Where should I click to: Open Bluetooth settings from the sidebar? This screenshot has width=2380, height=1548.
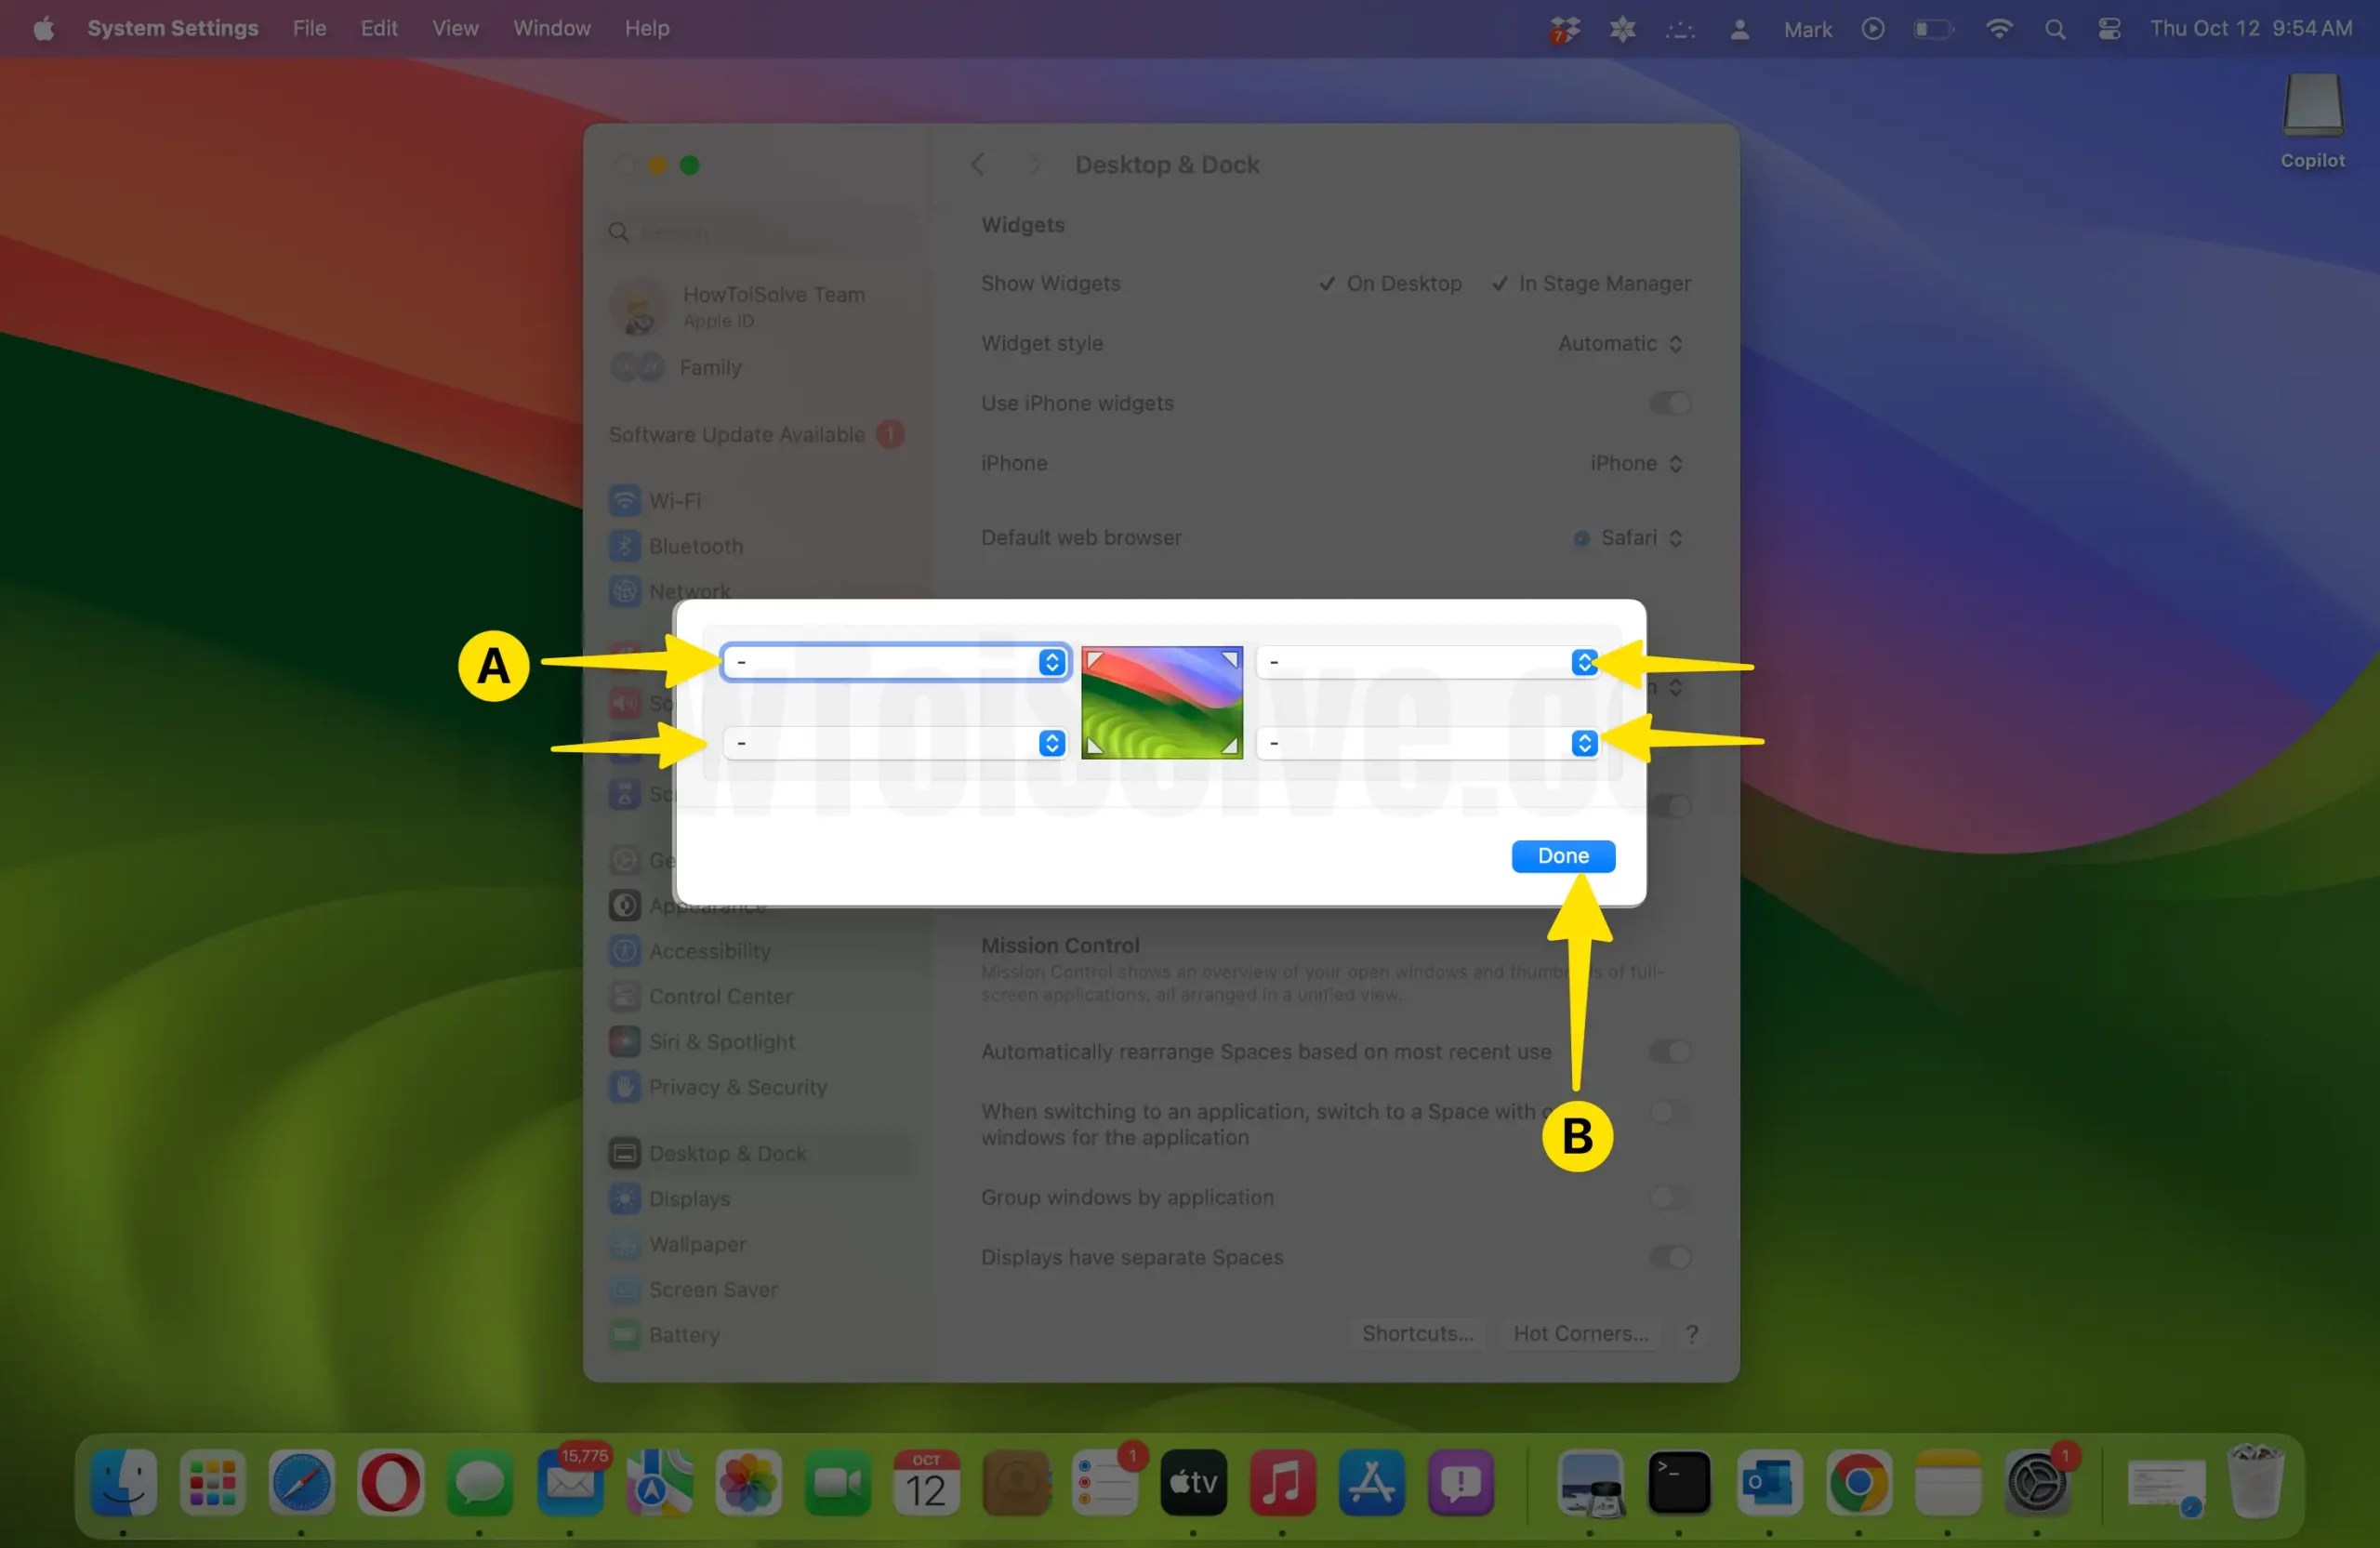click(x=696, y=546)
